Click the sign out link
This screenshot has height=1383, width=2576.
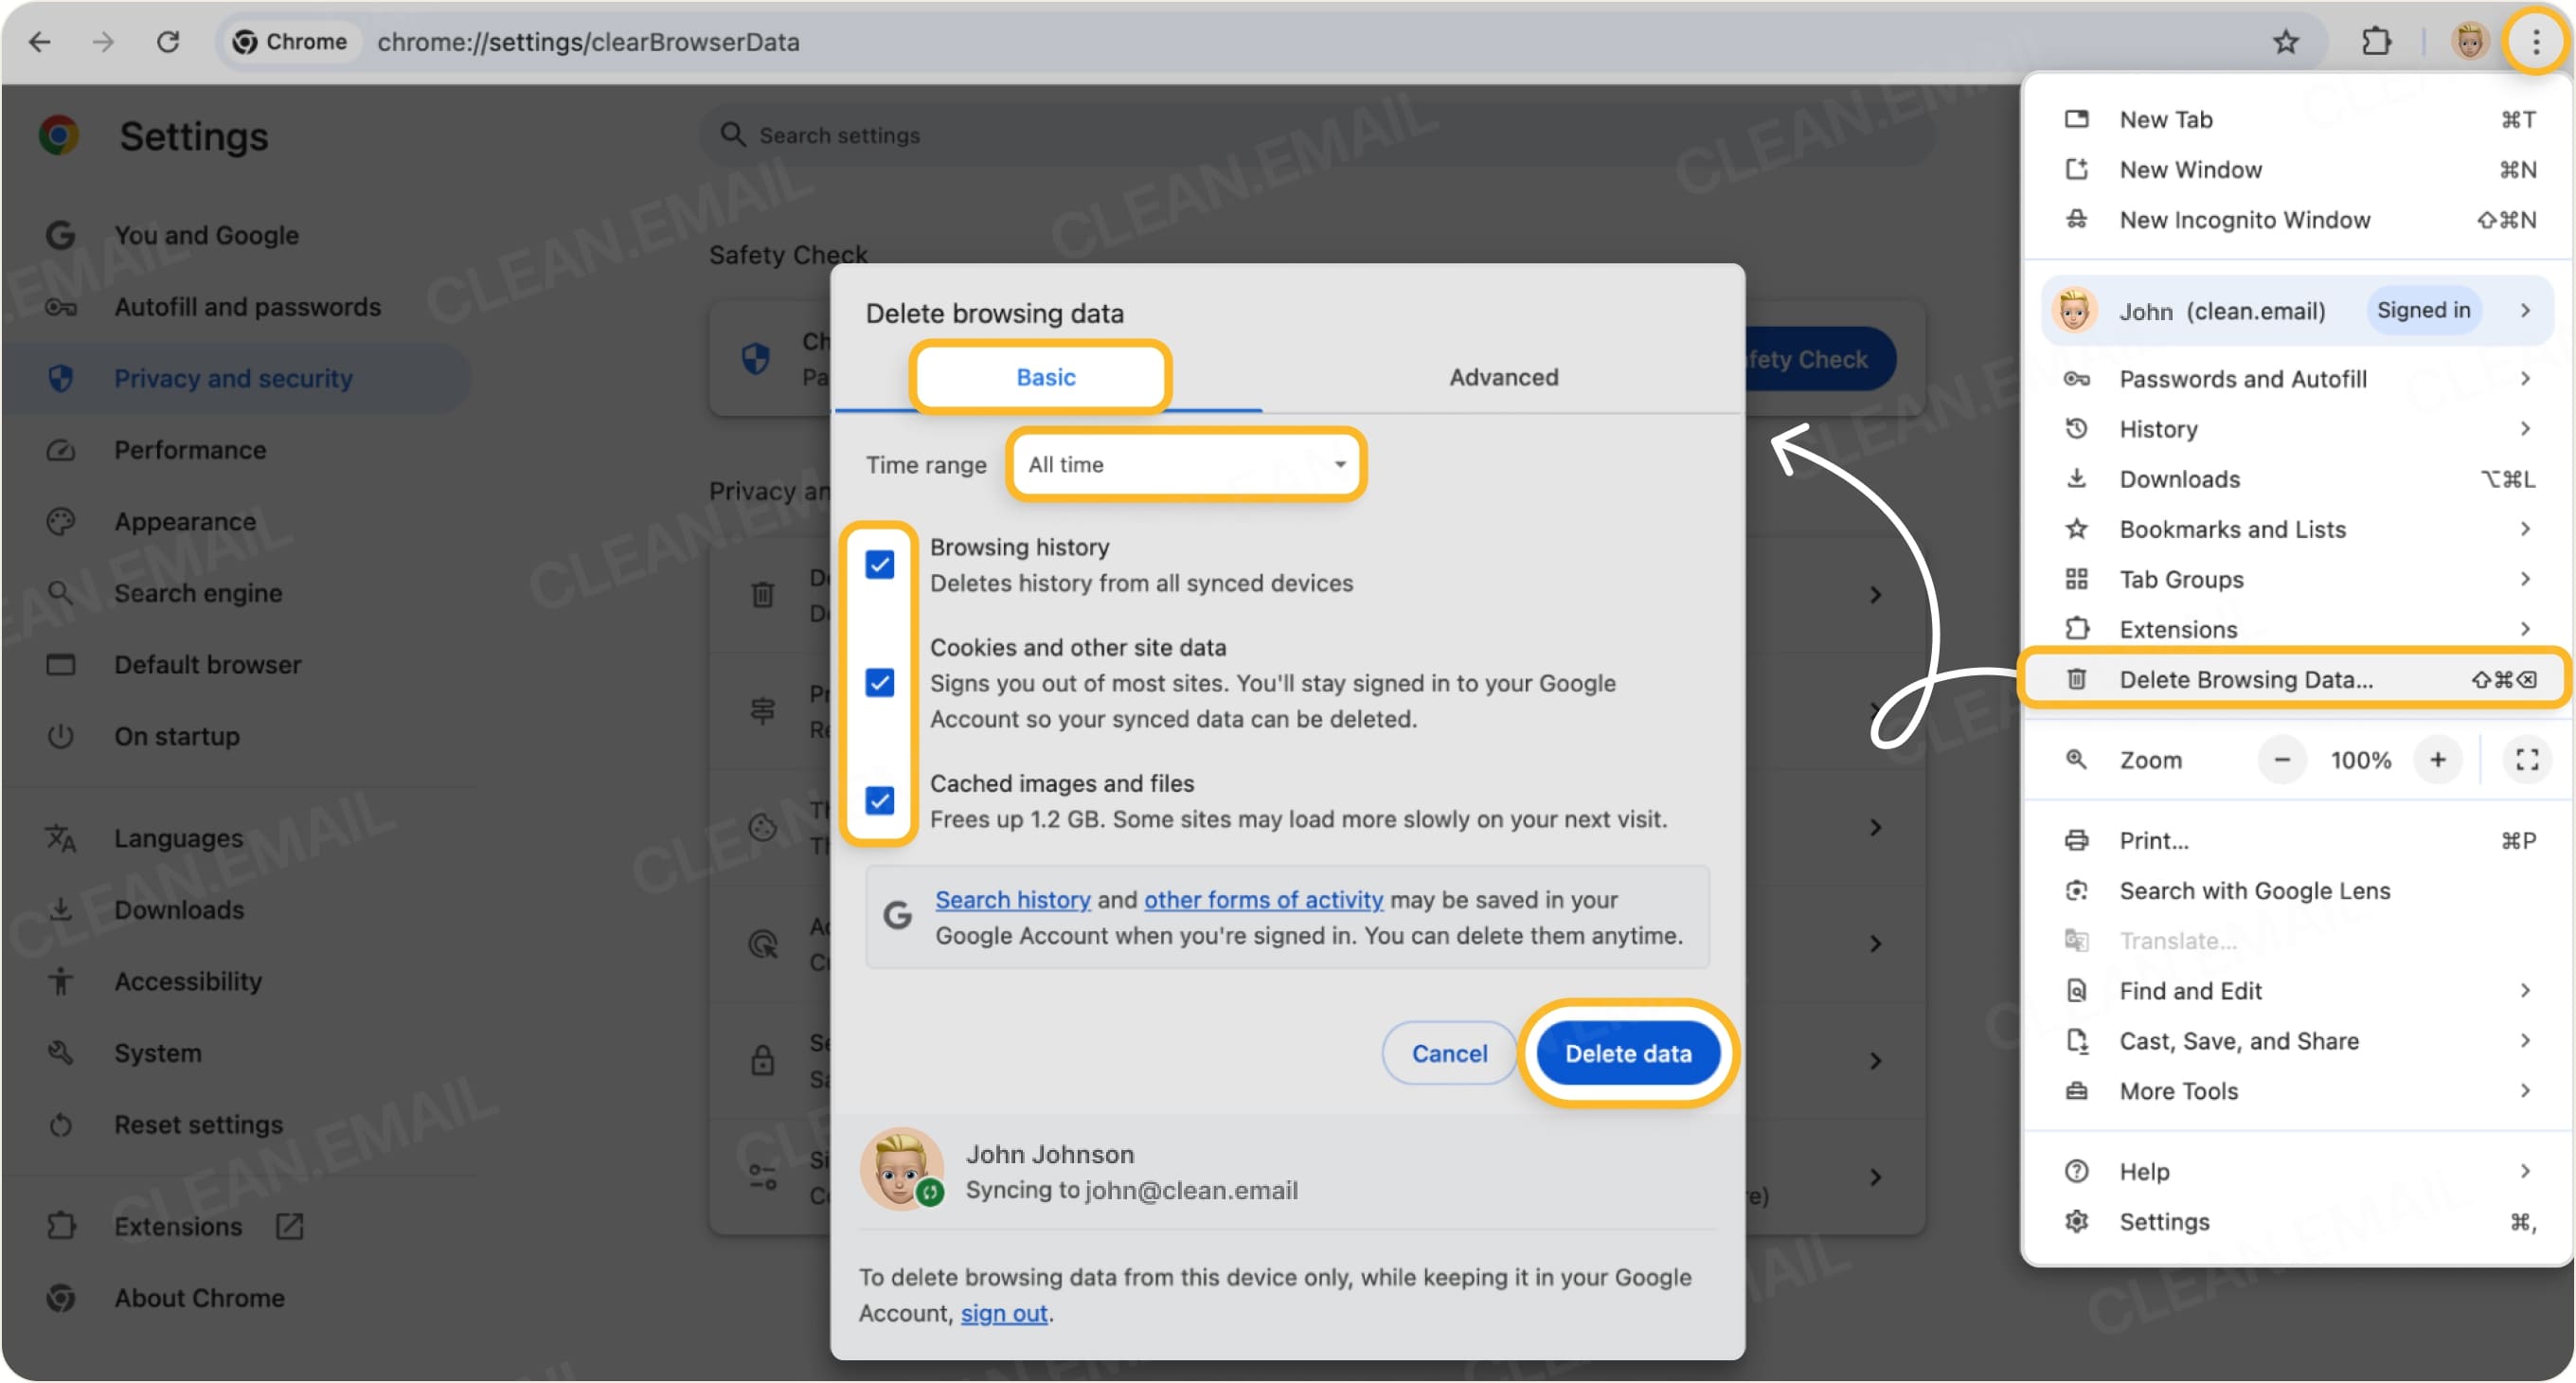tap(1004, 1313)
